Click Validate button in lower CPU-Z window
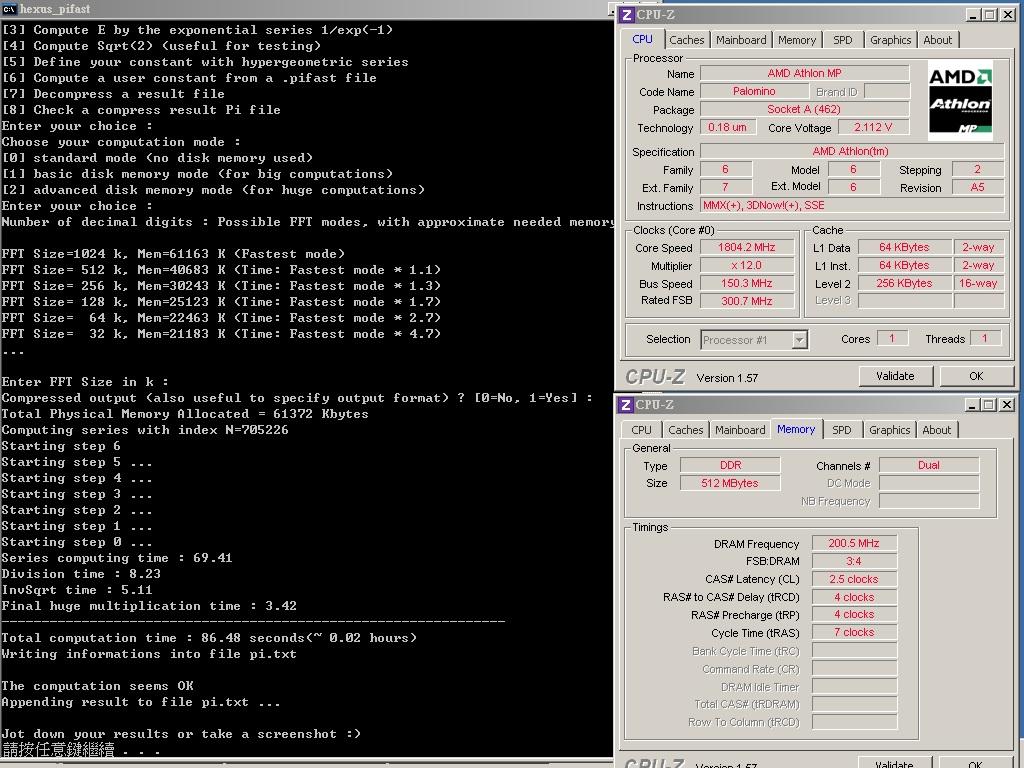Image resolution: width=1024 pixels, height=768 pixels. tap(894, 762)
